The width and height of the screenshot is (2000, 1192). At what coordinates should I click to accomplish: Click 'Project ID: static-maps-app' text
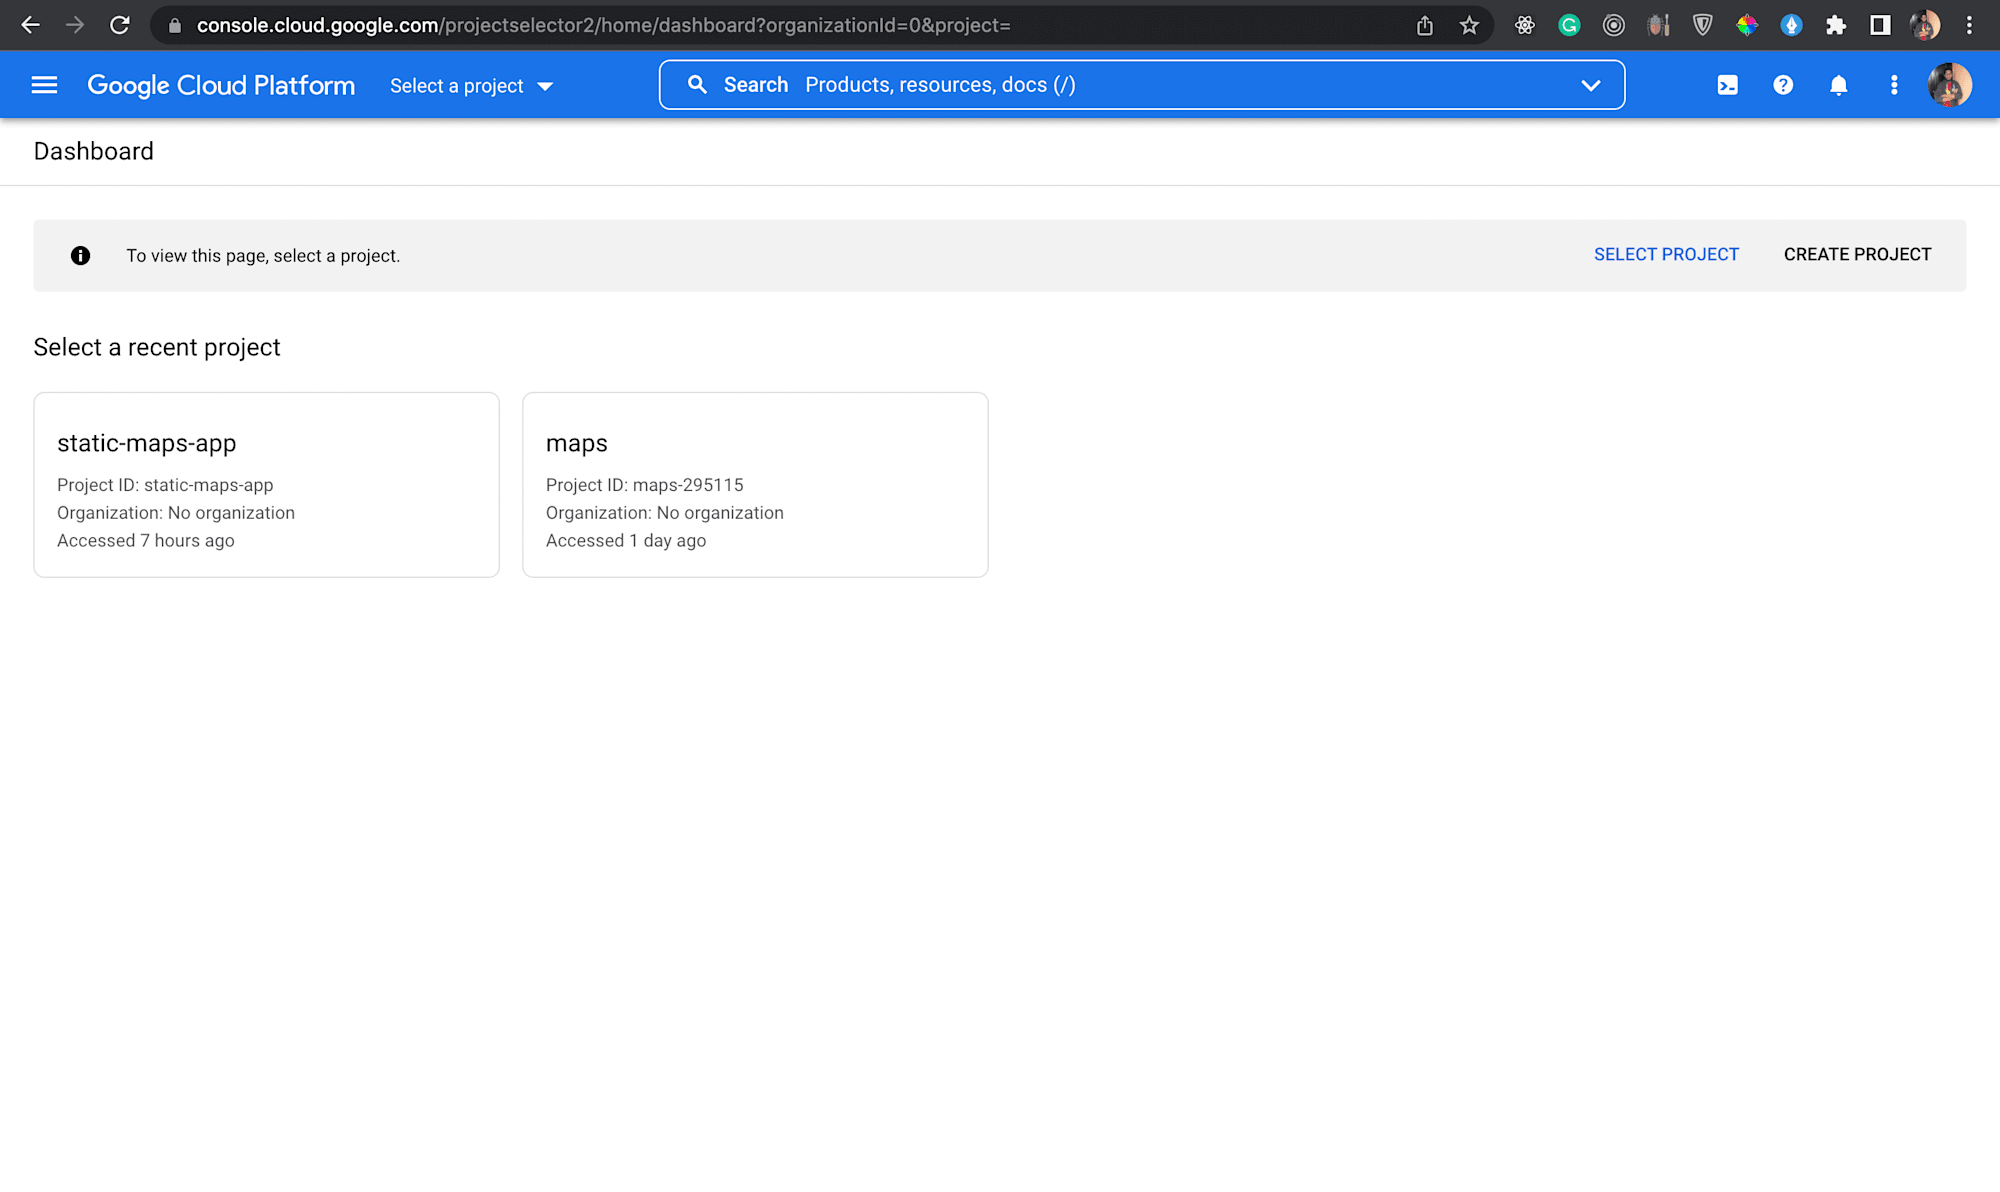165,485
